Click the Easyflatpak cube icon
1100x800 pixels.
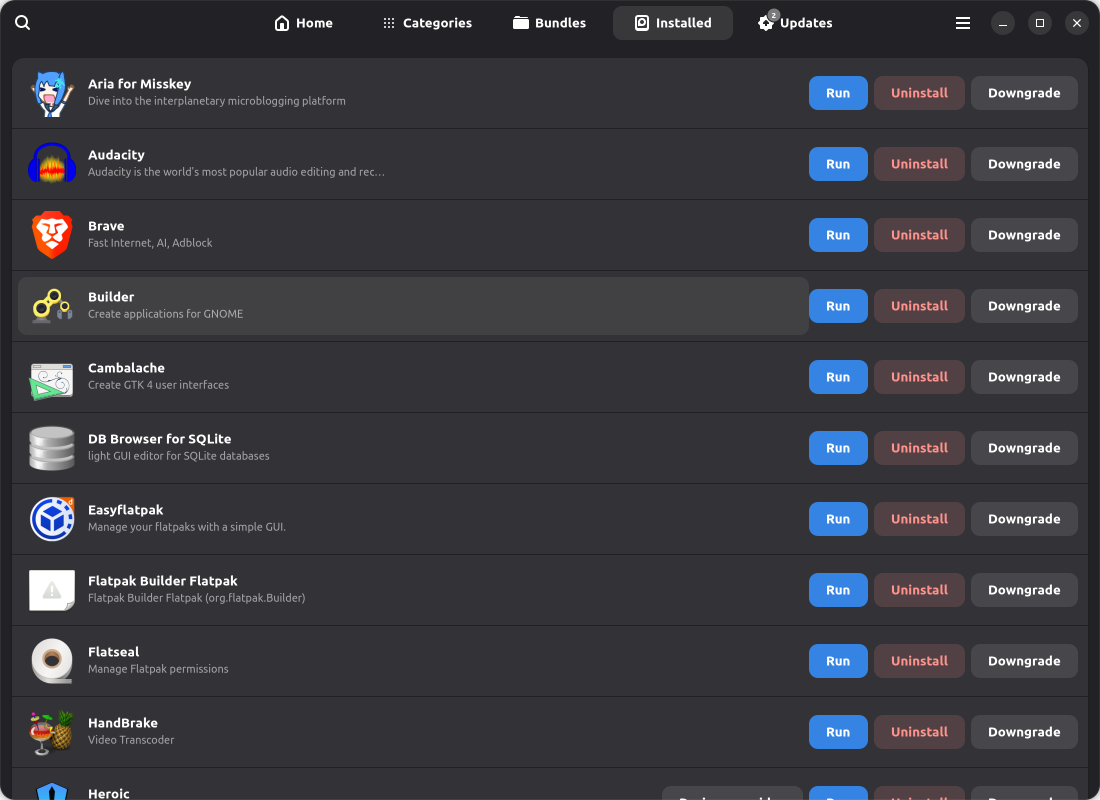52,519
